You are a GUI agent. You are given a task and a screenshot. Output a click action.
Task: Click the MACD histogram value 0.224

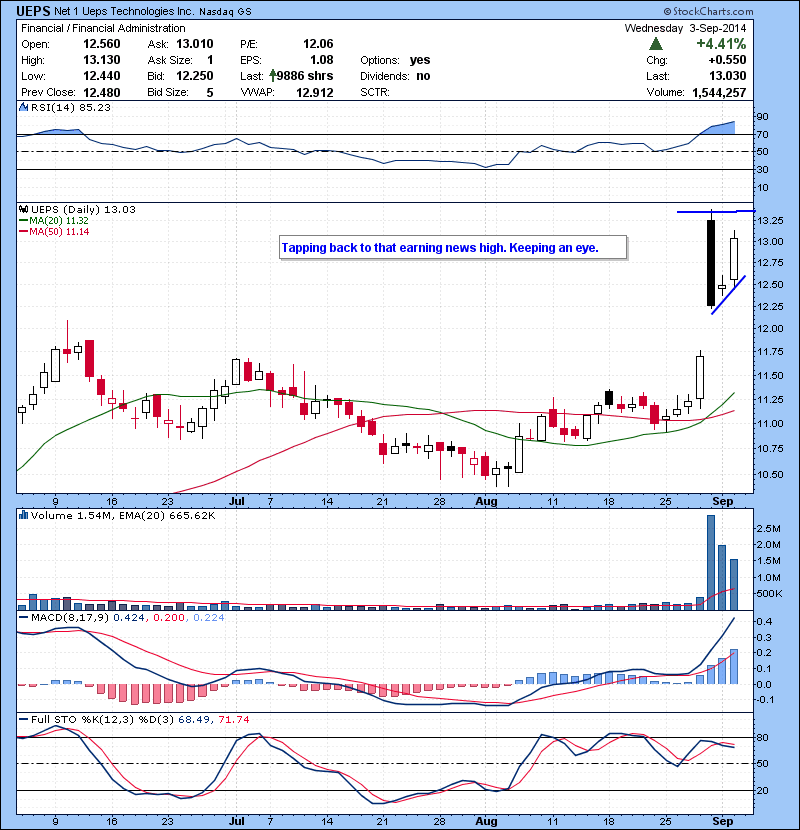[209, 618]
